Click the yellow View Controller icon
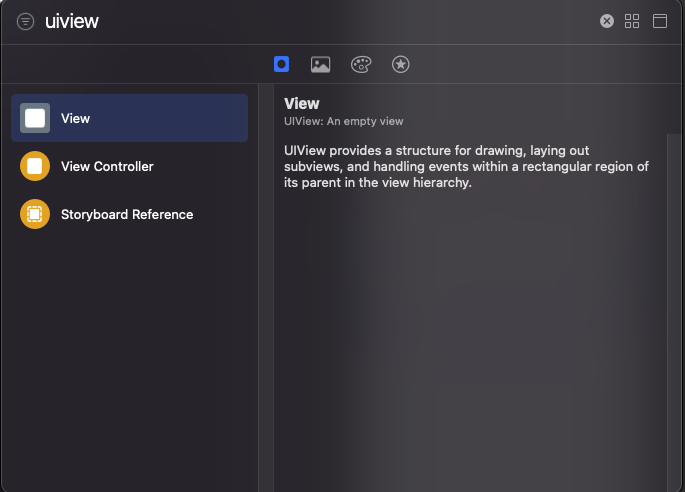The width and height of the screenshot is (685, 492). [x=35, y=166]
